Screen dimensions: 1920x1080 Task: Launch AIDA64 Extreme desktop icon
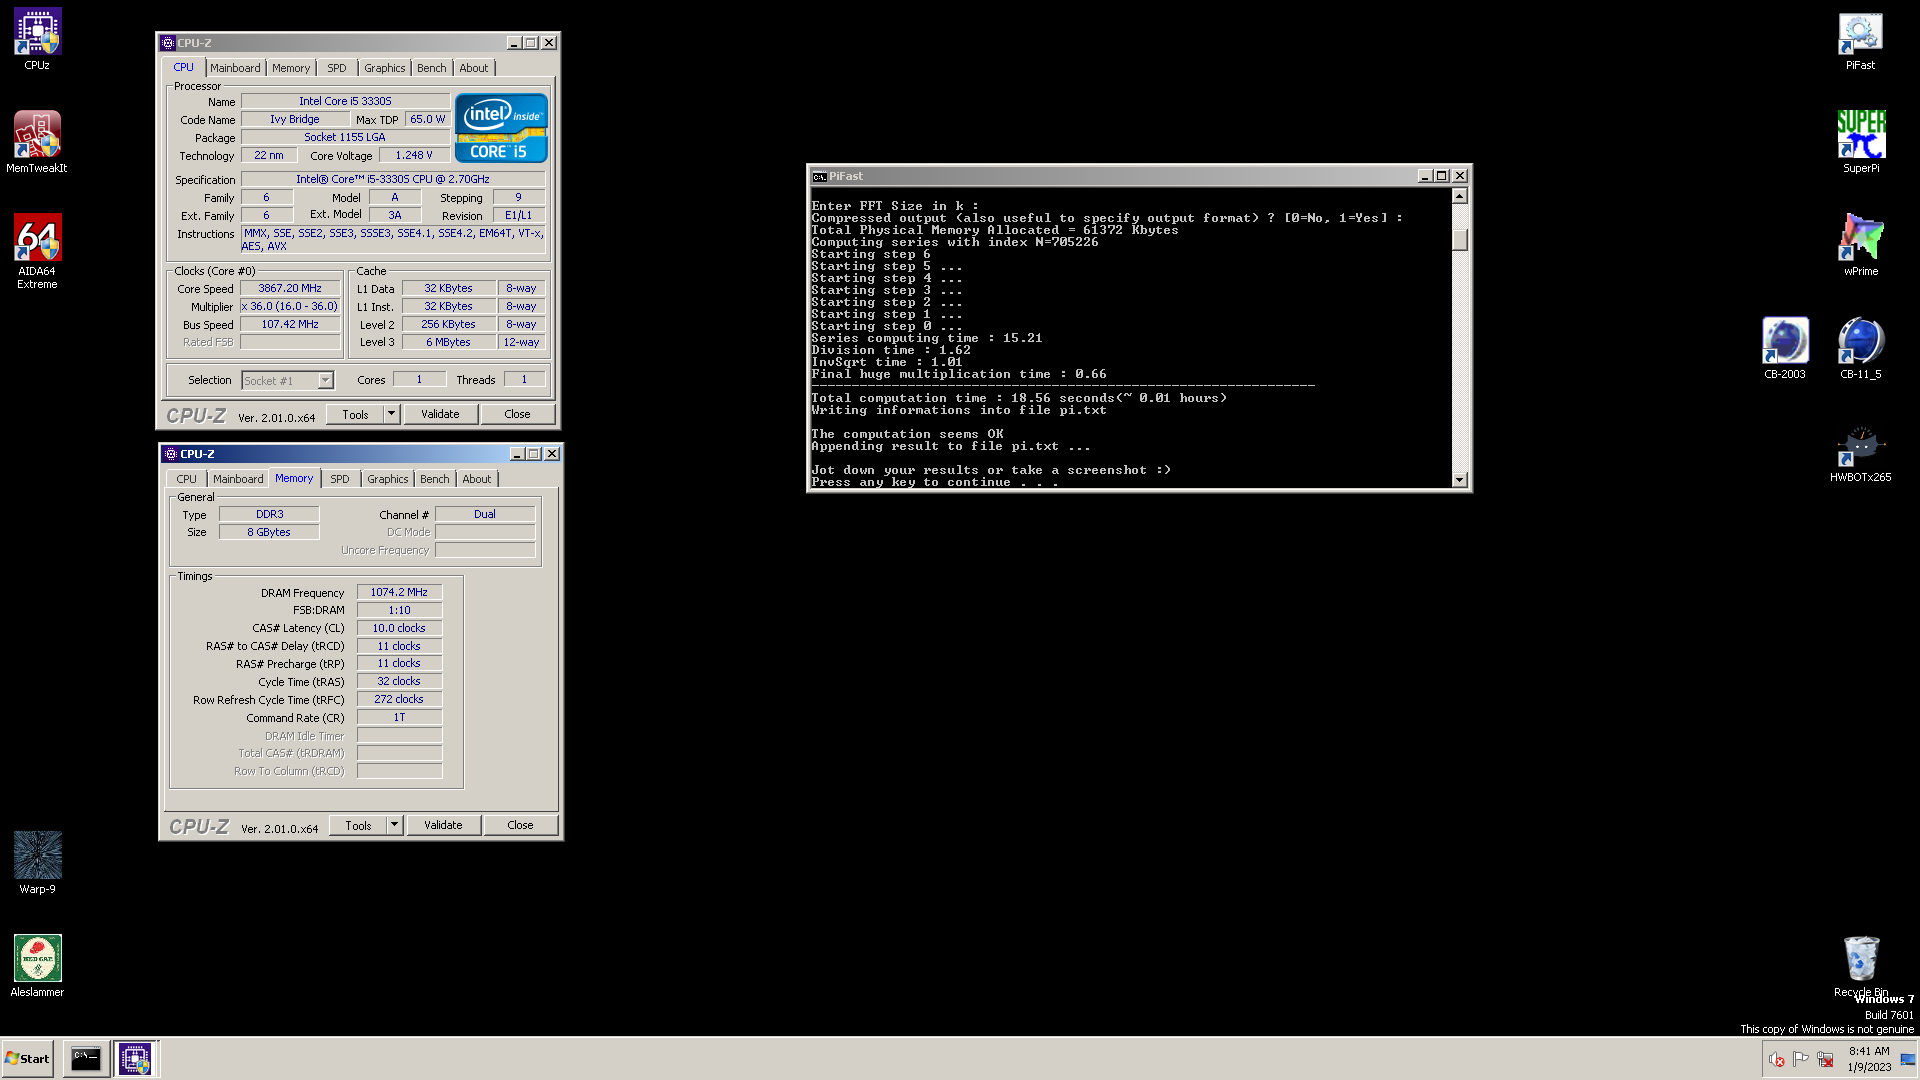point(37,251)
